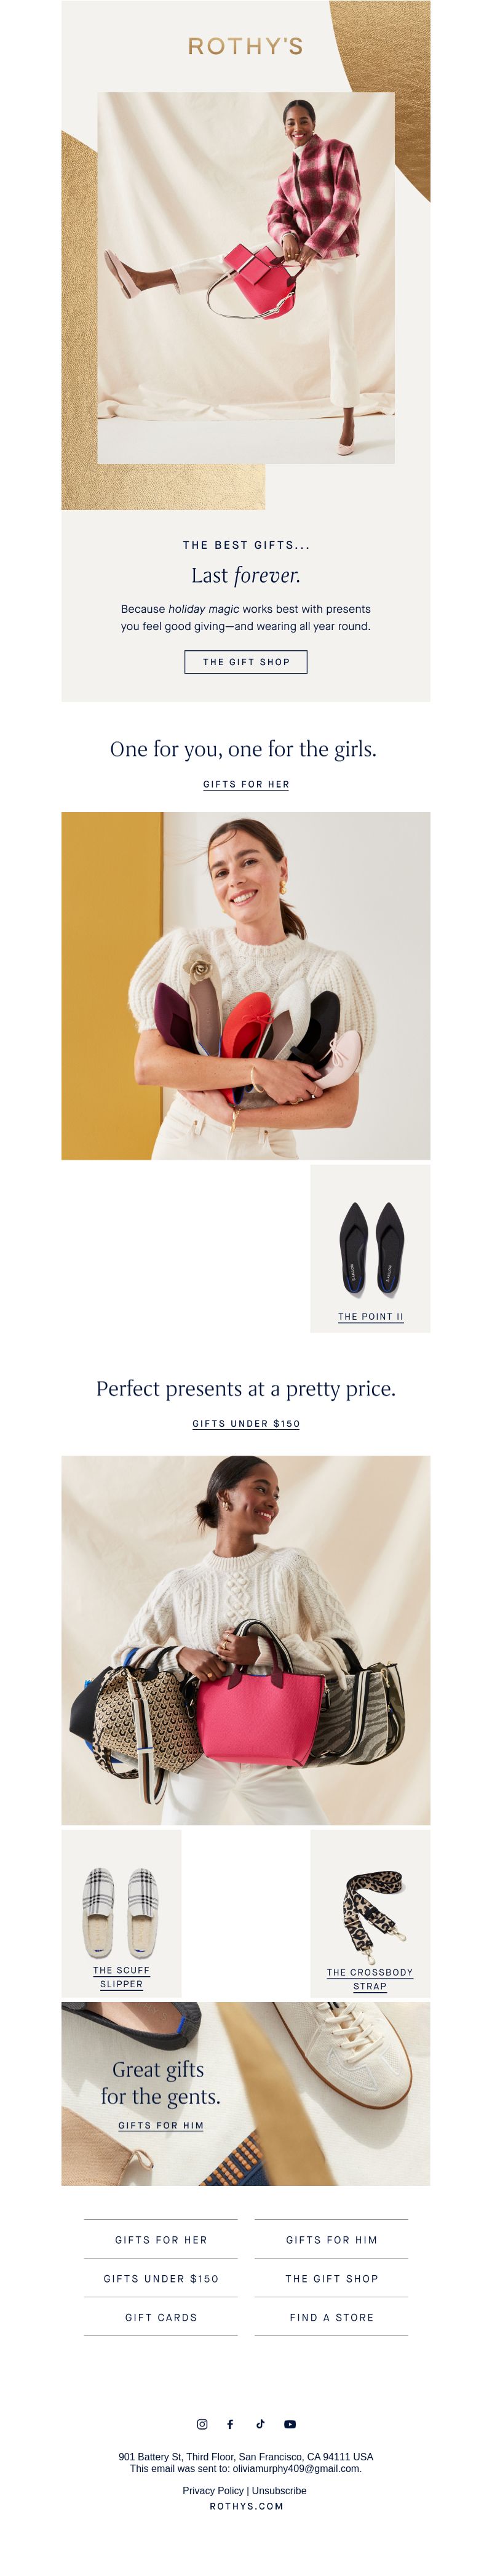492x2576 pixels.
Task: Open the Facebook social icon
Action: tap(230, 2424)
